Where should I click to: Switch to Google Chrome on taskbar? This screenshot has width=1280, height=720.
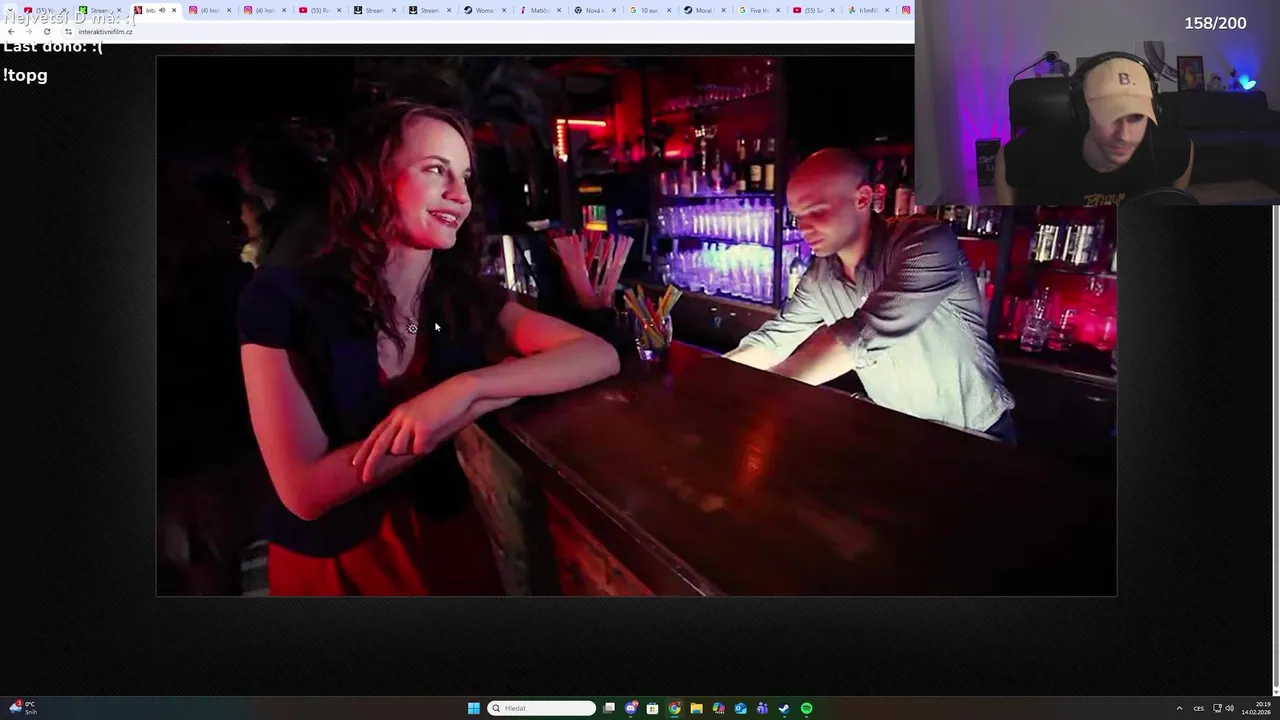coord(675,708)
